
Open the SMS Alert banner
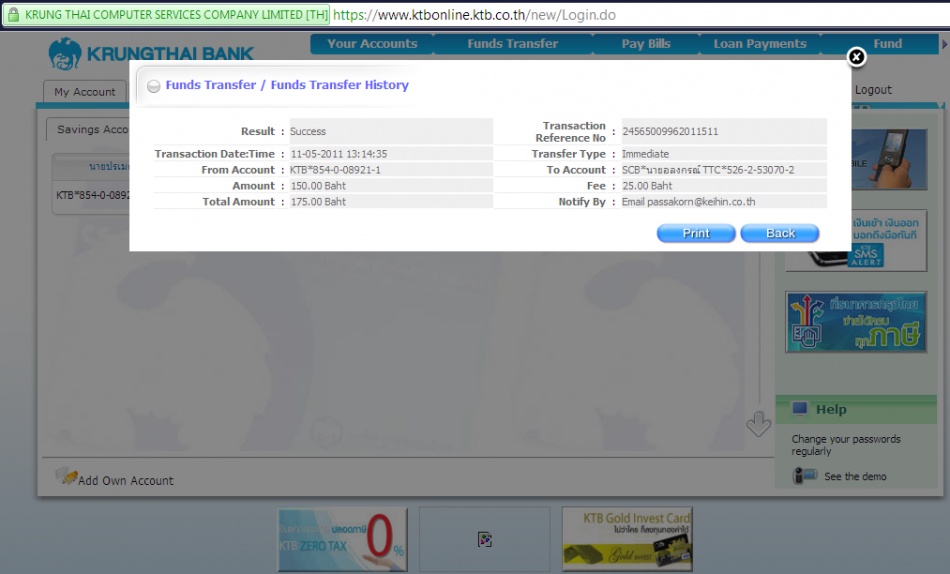pyautogui.click(x=856, y=241)
